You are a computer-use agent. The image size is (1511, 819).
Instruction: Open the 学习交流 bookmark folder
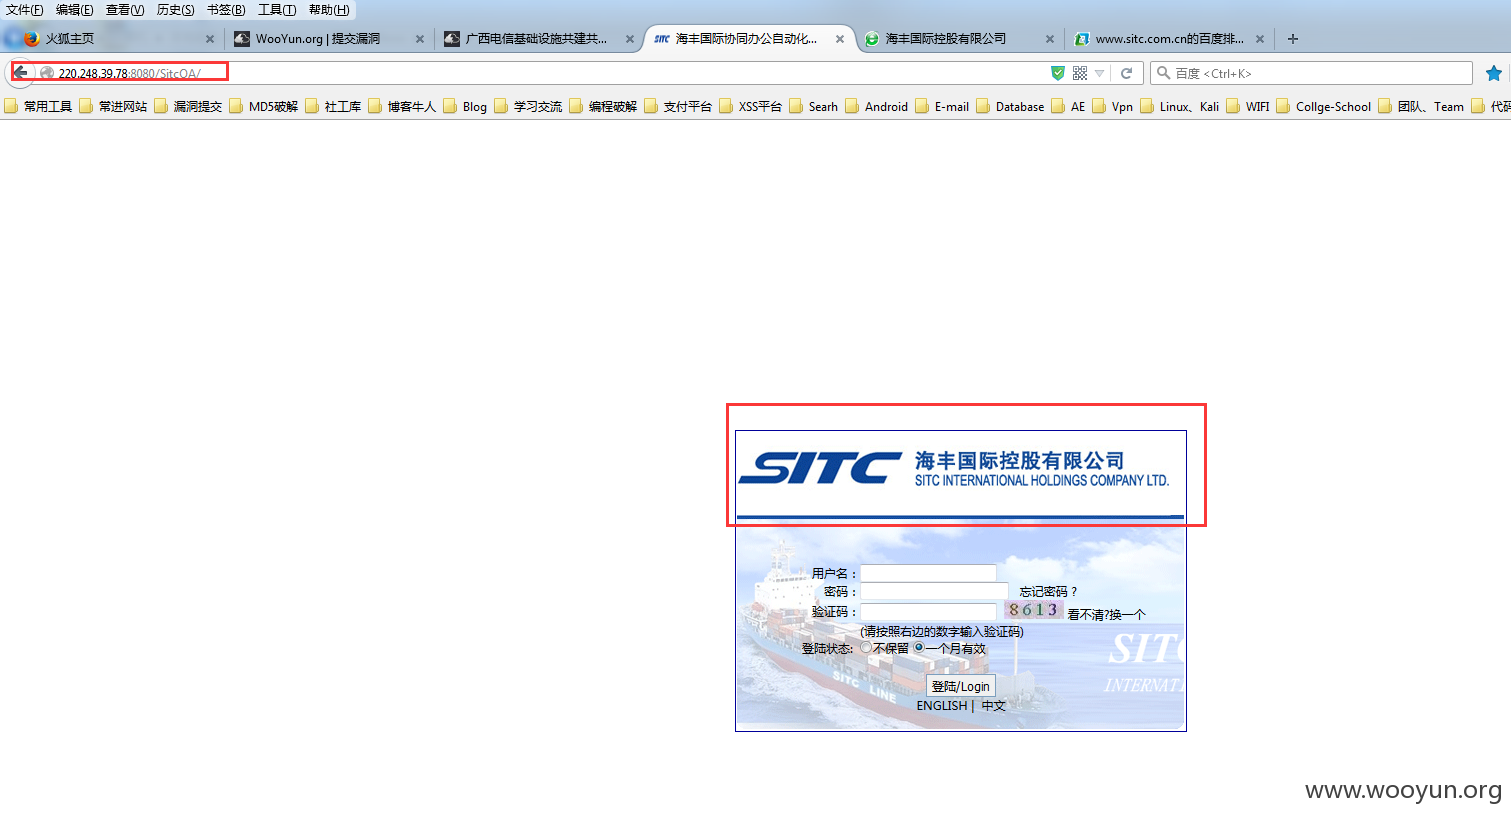pos(528,106)
